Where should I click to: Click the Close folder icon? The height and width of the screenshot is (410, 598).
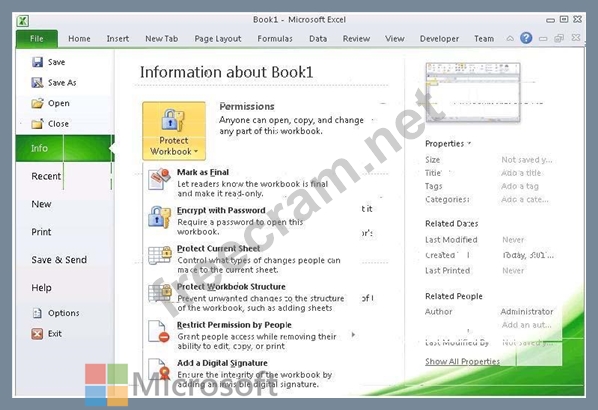click(37, 124)
